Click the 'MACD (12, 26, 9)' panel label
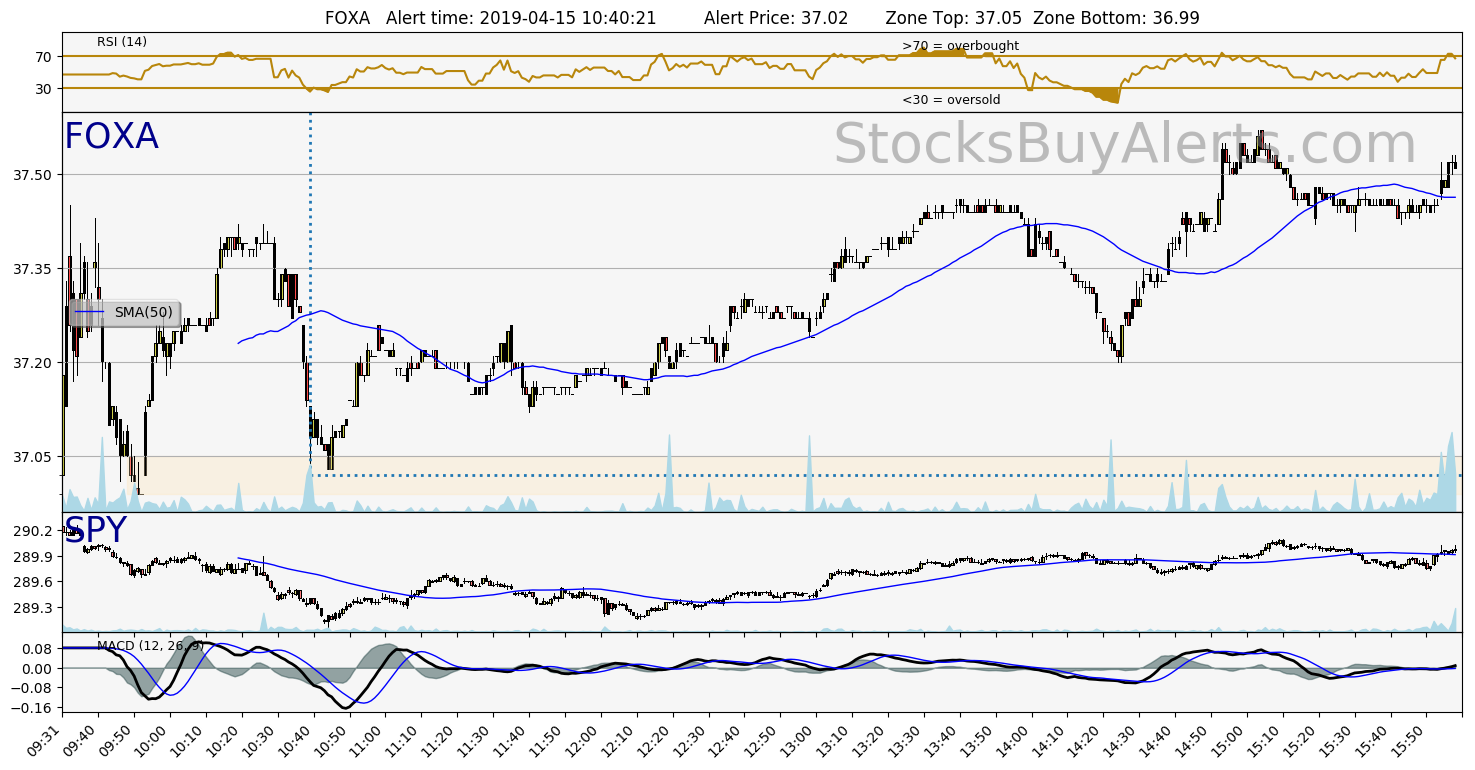Image resolution: width=1475 pixels, height=770 pixels. (150, 646)
